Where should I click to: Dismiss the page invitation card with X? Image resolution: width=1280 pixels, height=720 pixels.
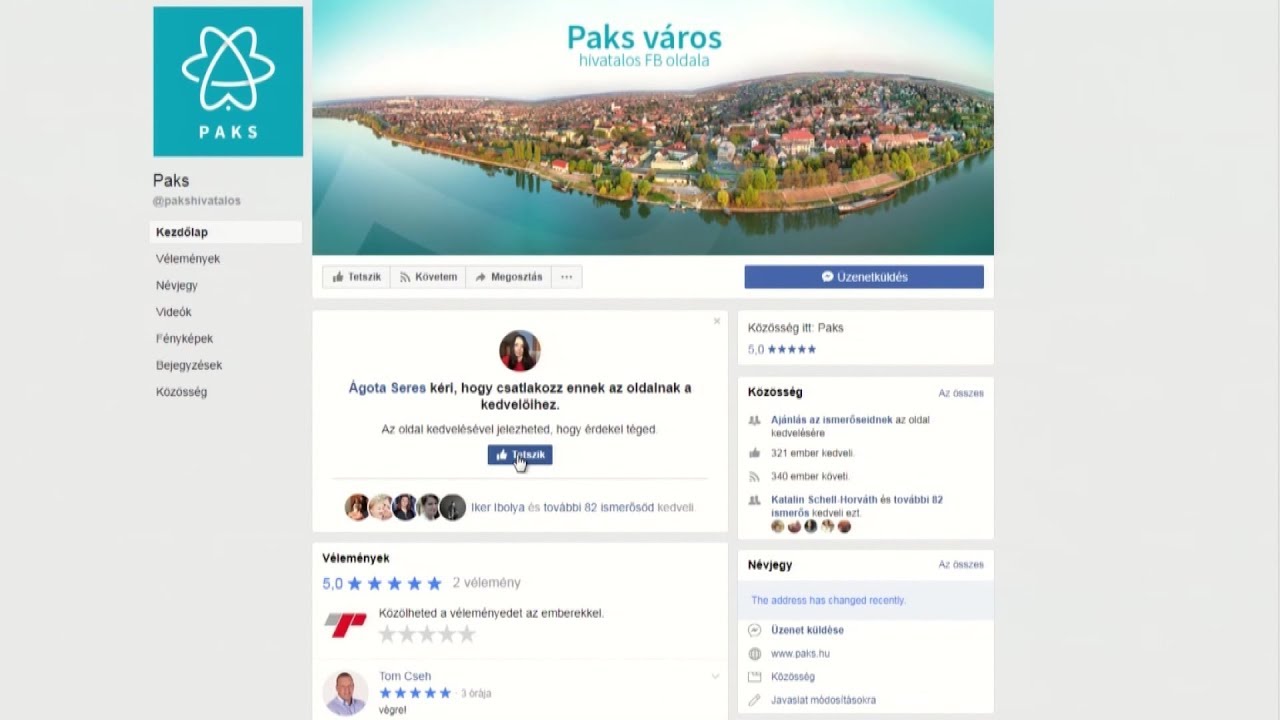coord(716,321)
